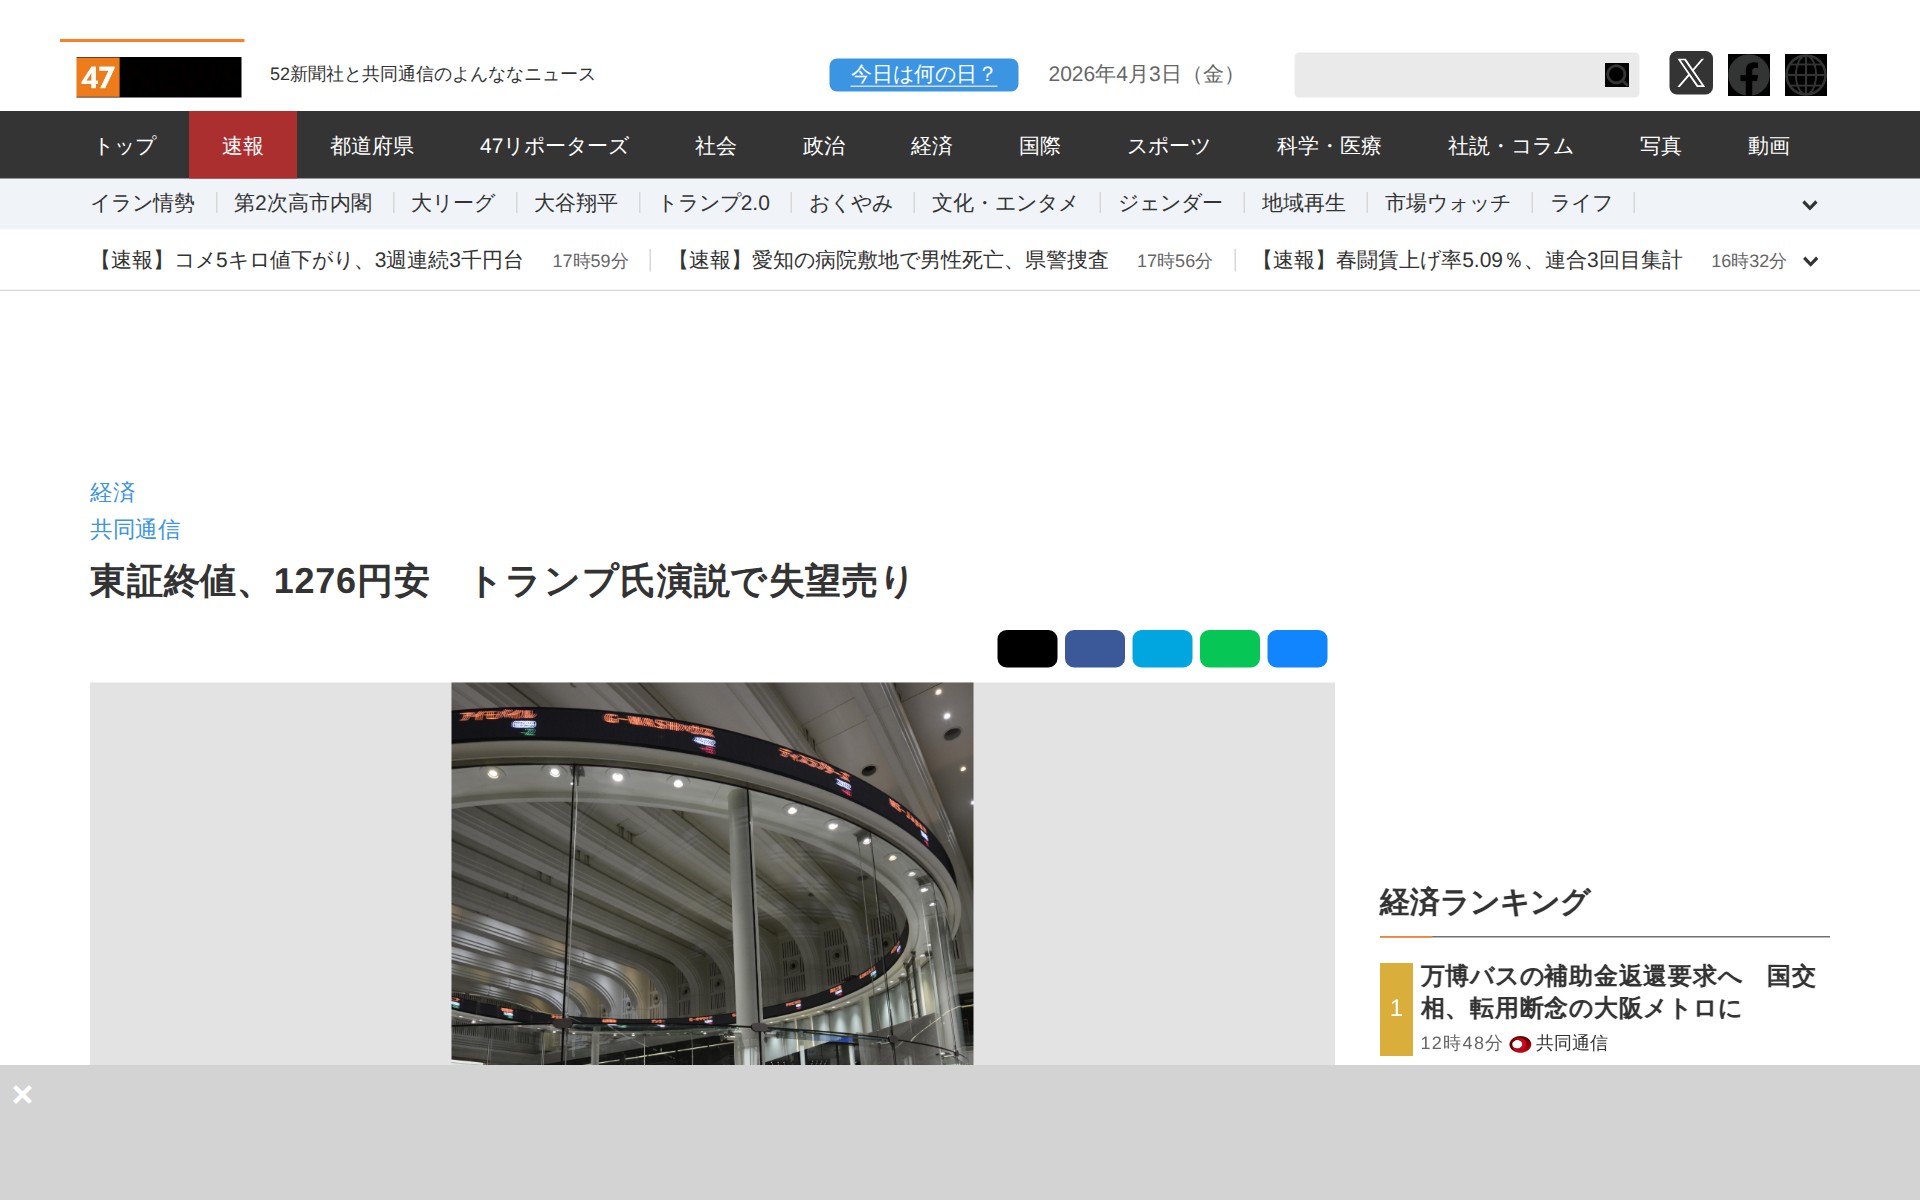Open the X (Twitter) account icon
Image resolution: width=1920 pixels, height=1200 pixels.
click(1690, 74)
